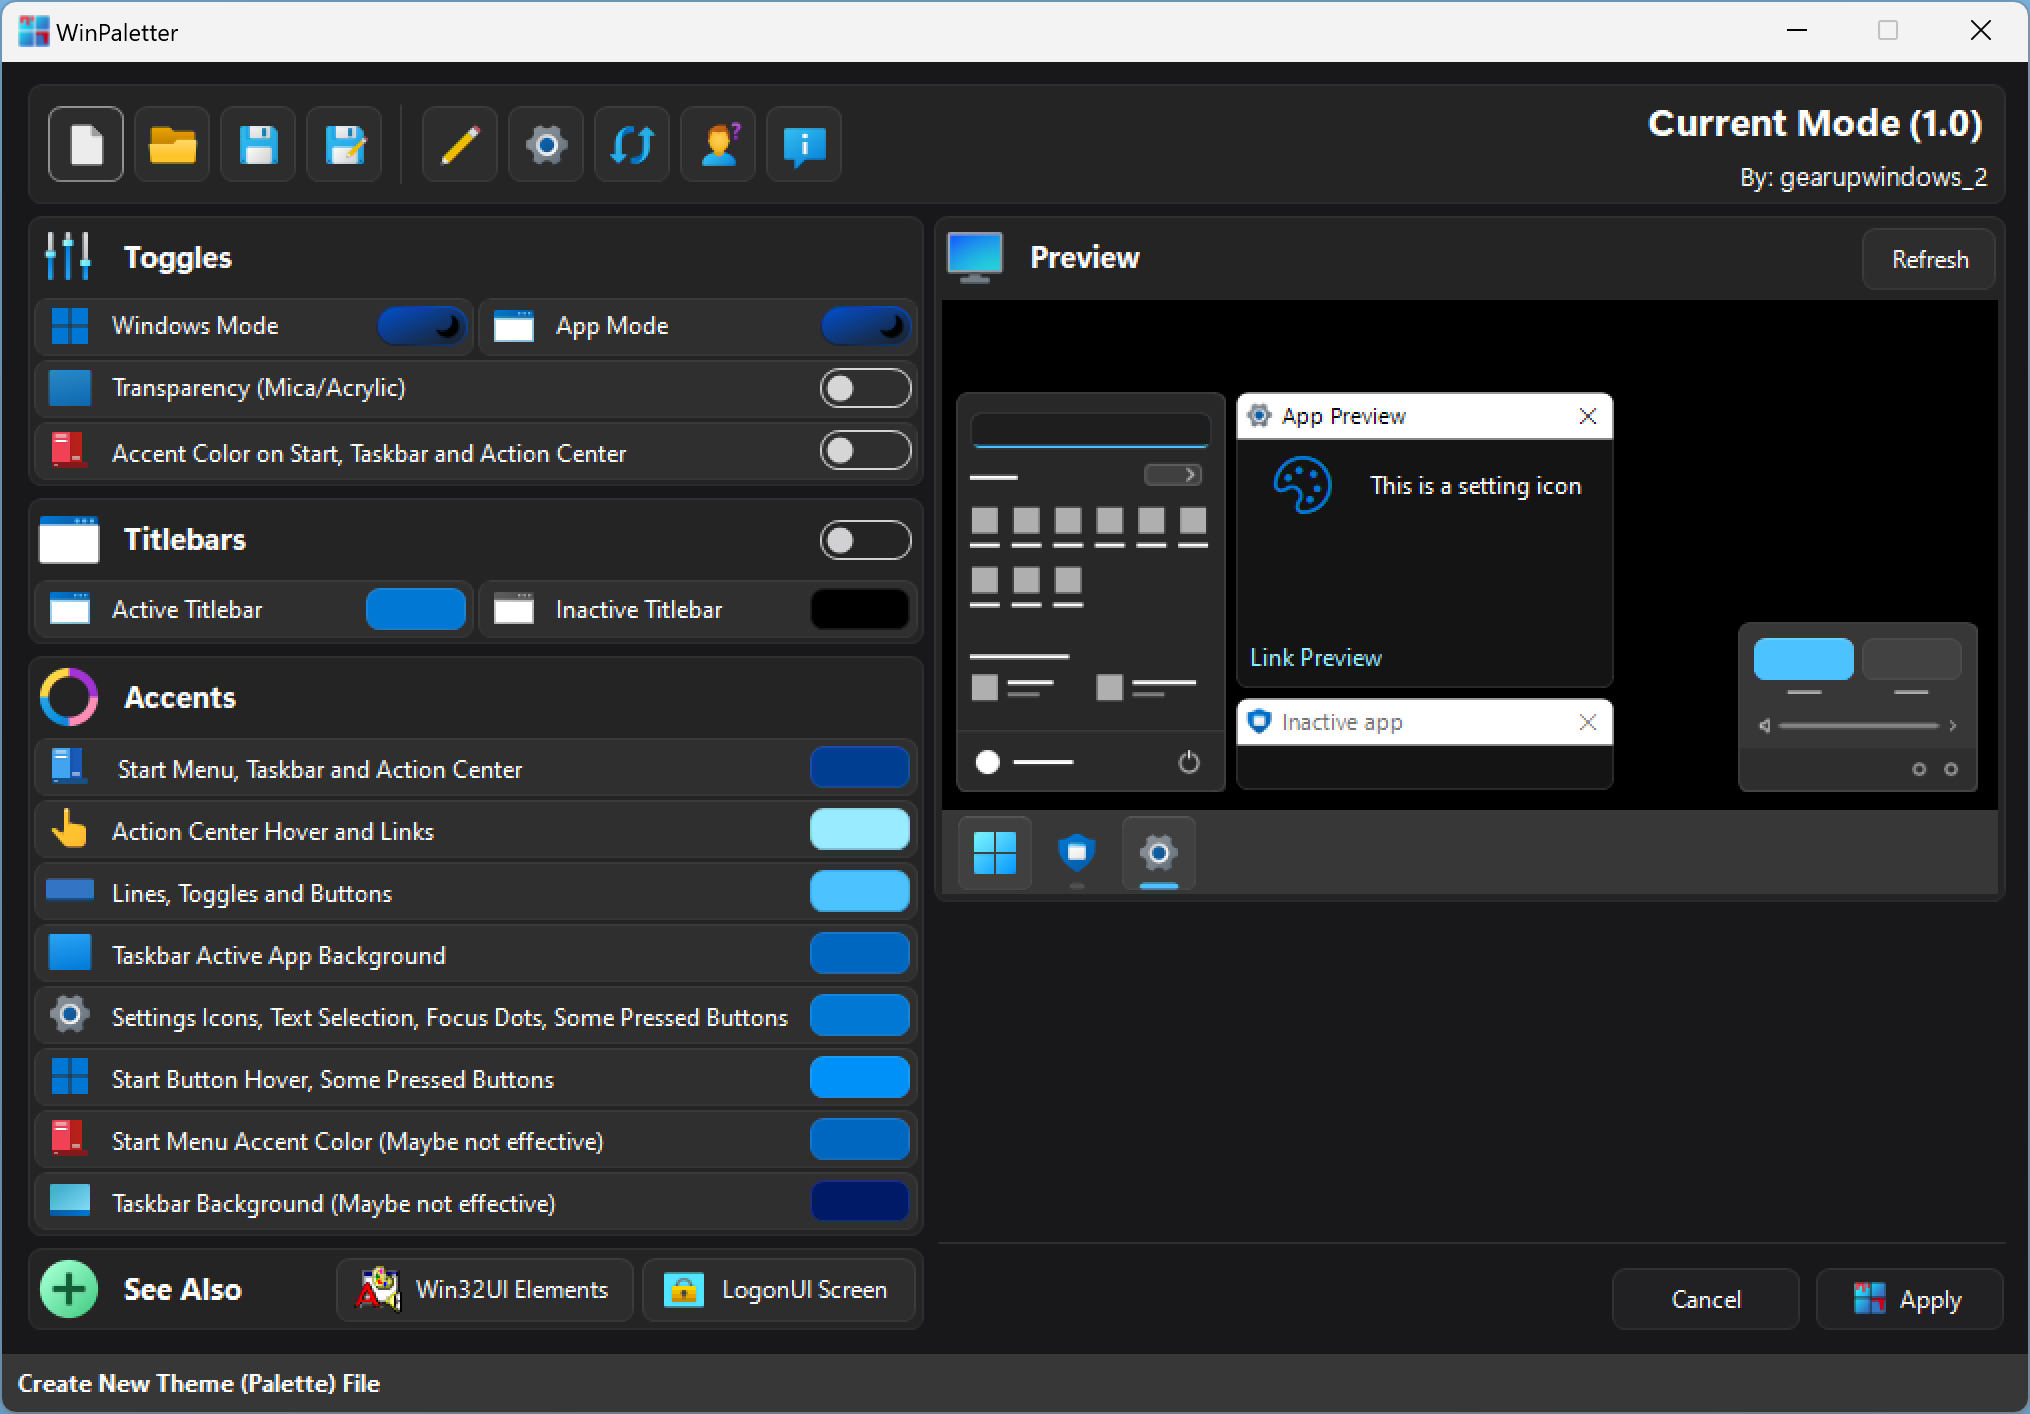Click the gear icon in preview taskbar

[1159, 853]
